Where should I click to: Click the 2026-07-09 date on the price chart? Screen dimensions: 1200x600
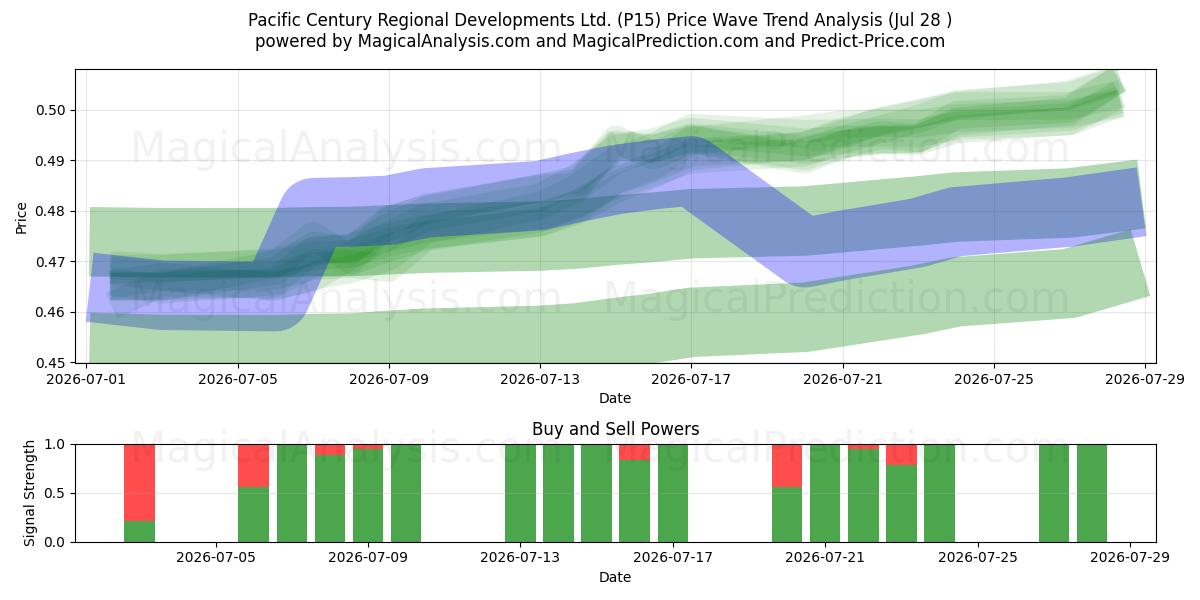tap(389, 379)
